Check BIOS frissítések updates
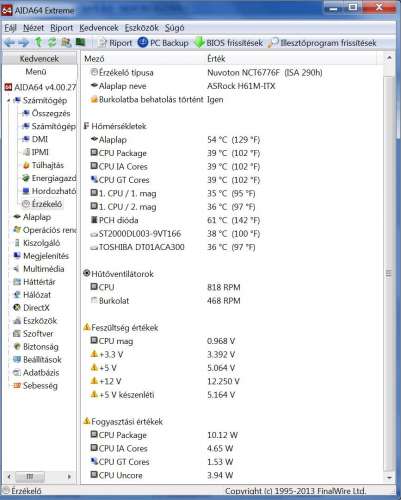 coord(229,43)
